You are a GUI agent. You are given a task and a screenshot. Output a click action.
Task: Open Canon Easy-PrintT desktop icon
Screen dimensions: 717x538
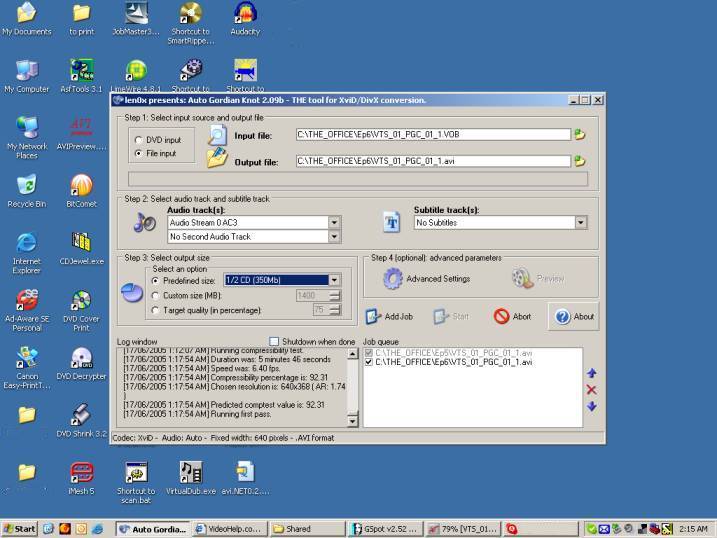point(27,368)
